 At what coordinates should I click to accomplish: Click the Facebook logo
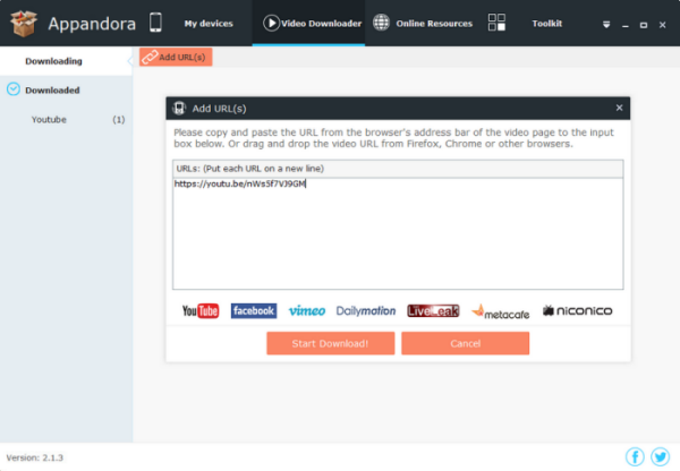[x=254, y=311]
